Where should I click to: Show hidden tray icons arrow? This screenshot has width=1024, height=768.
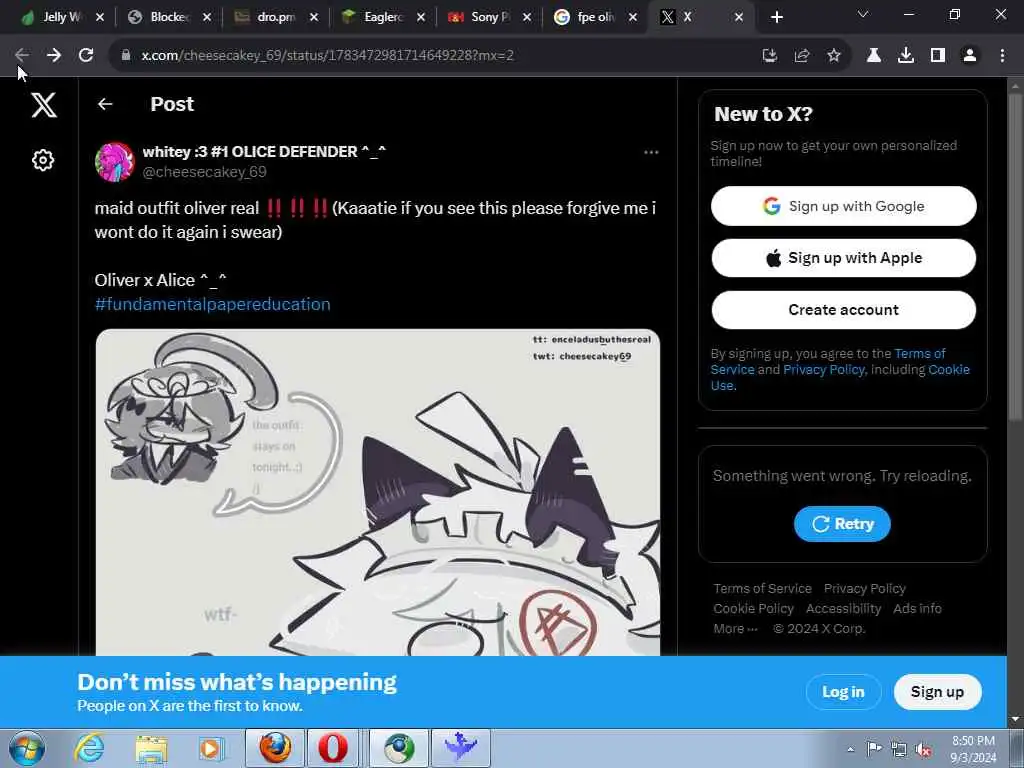click(850, 749)
